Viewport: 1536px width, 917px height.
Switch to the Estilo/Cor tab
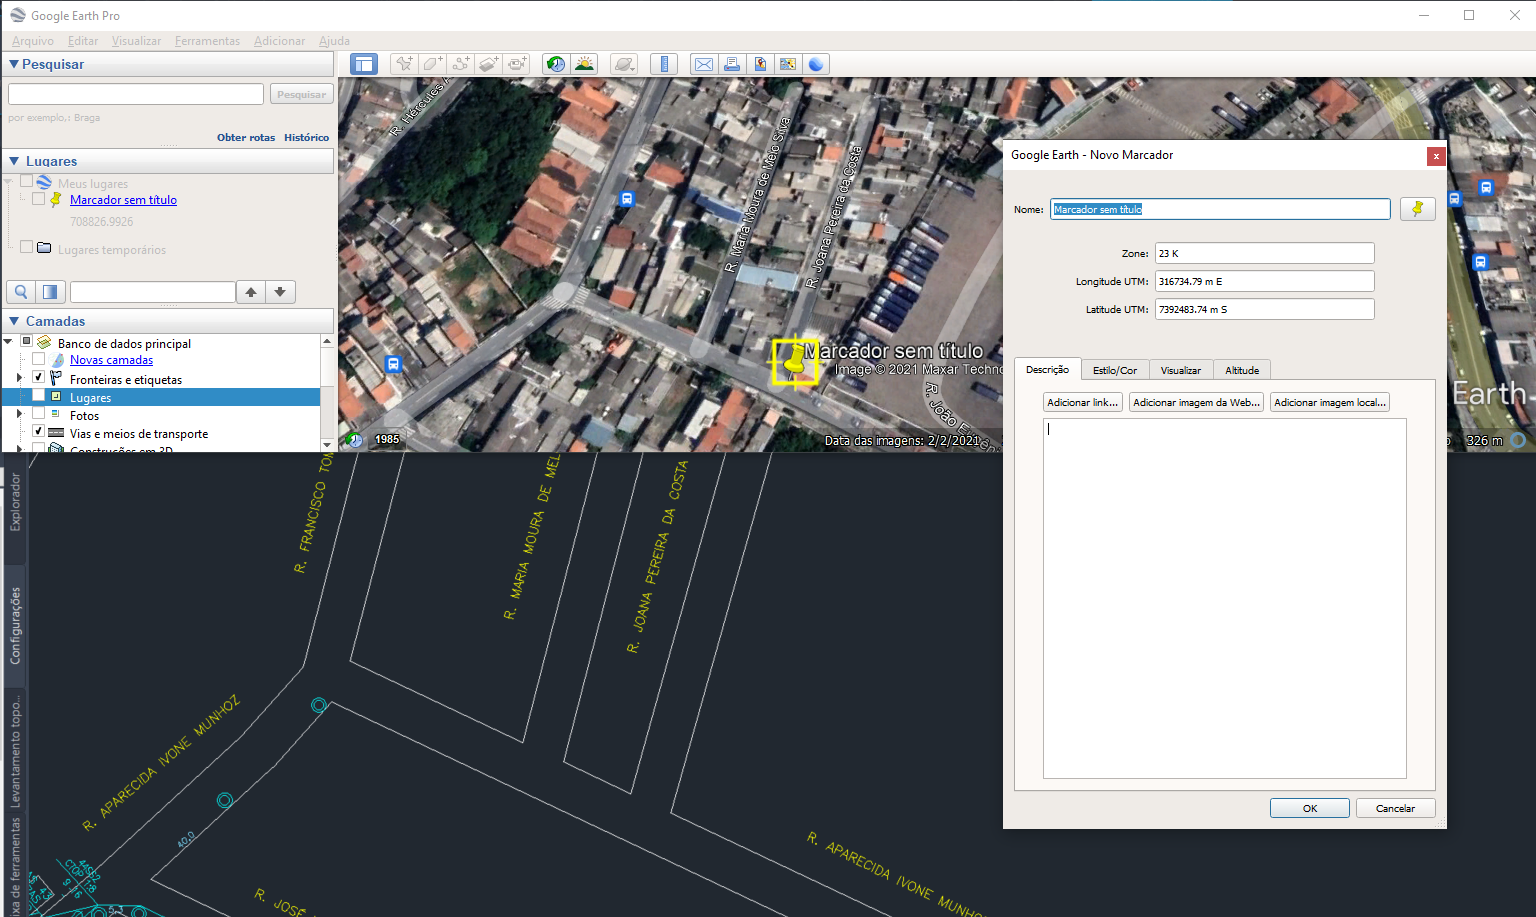(1115, 370)
